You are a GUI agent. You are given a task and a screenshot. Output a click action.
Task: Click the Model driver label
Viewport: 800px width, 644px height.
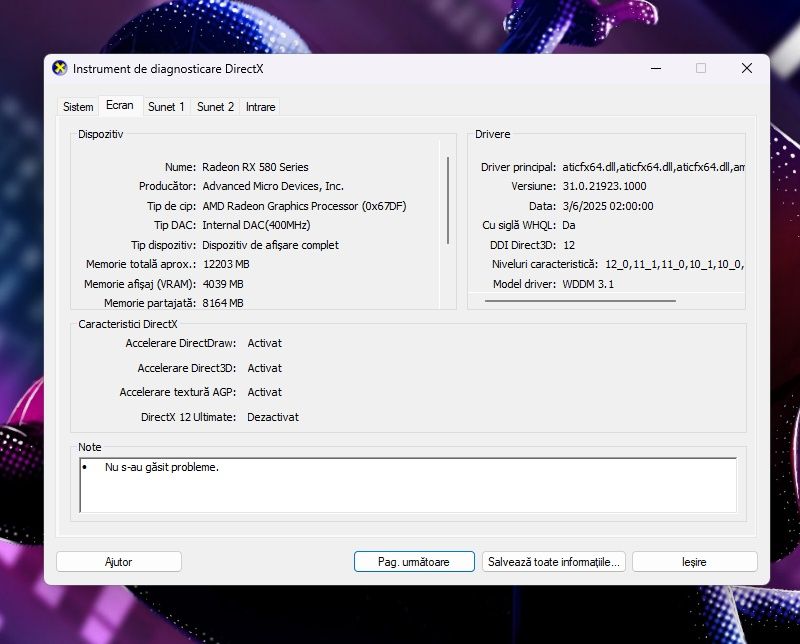[x=524, y=284]
